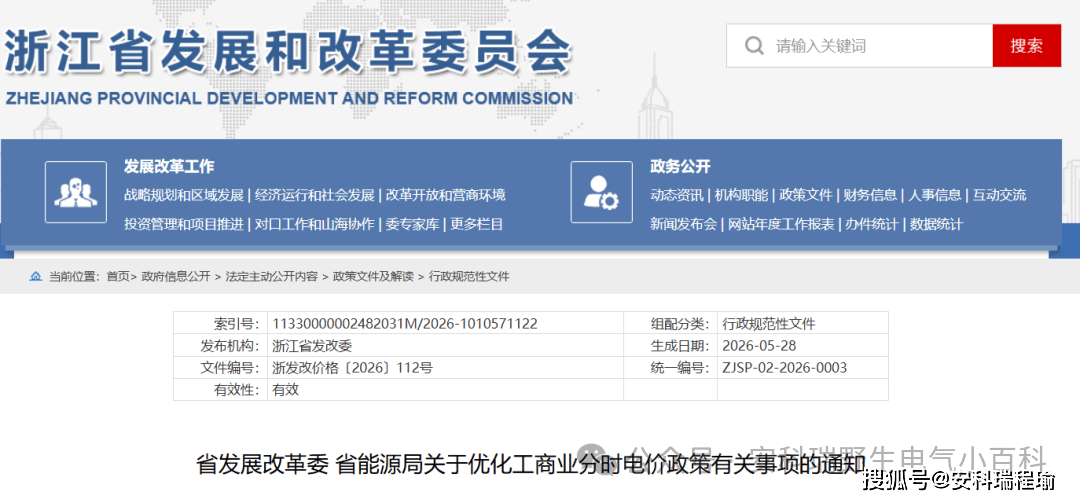Viewport: 1080px width, 503px height.
Task: Open 经济运行和社会发展 section
Action: tap(315, 195)
